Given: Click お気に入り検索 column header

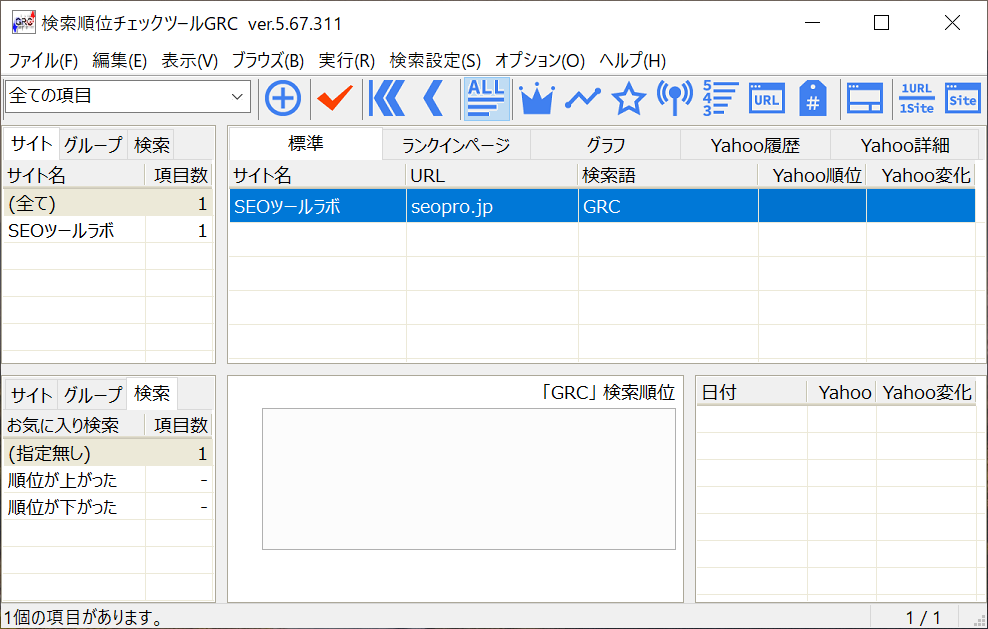Looking at the screenshot, I should (x=74, y=425).
